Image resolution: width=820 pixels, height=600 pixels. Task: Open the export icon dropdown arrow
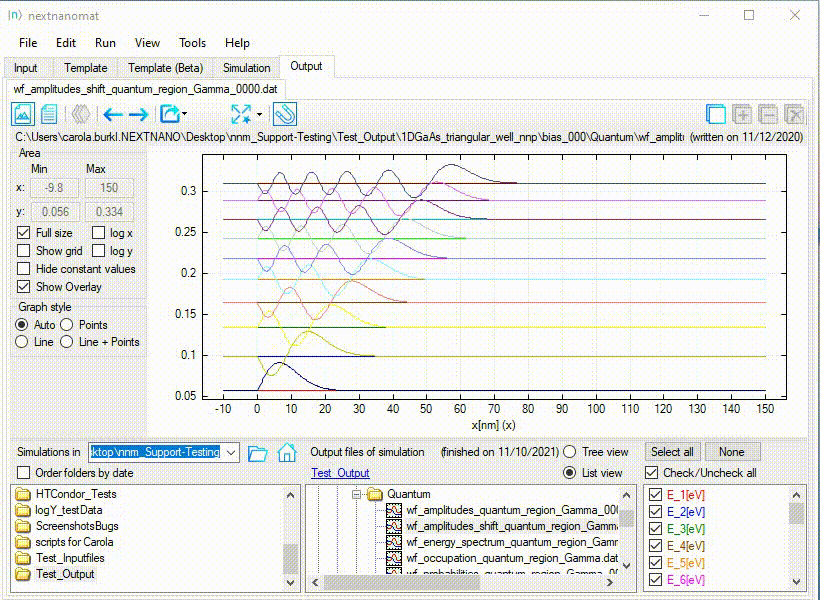[x=185, y=115]
